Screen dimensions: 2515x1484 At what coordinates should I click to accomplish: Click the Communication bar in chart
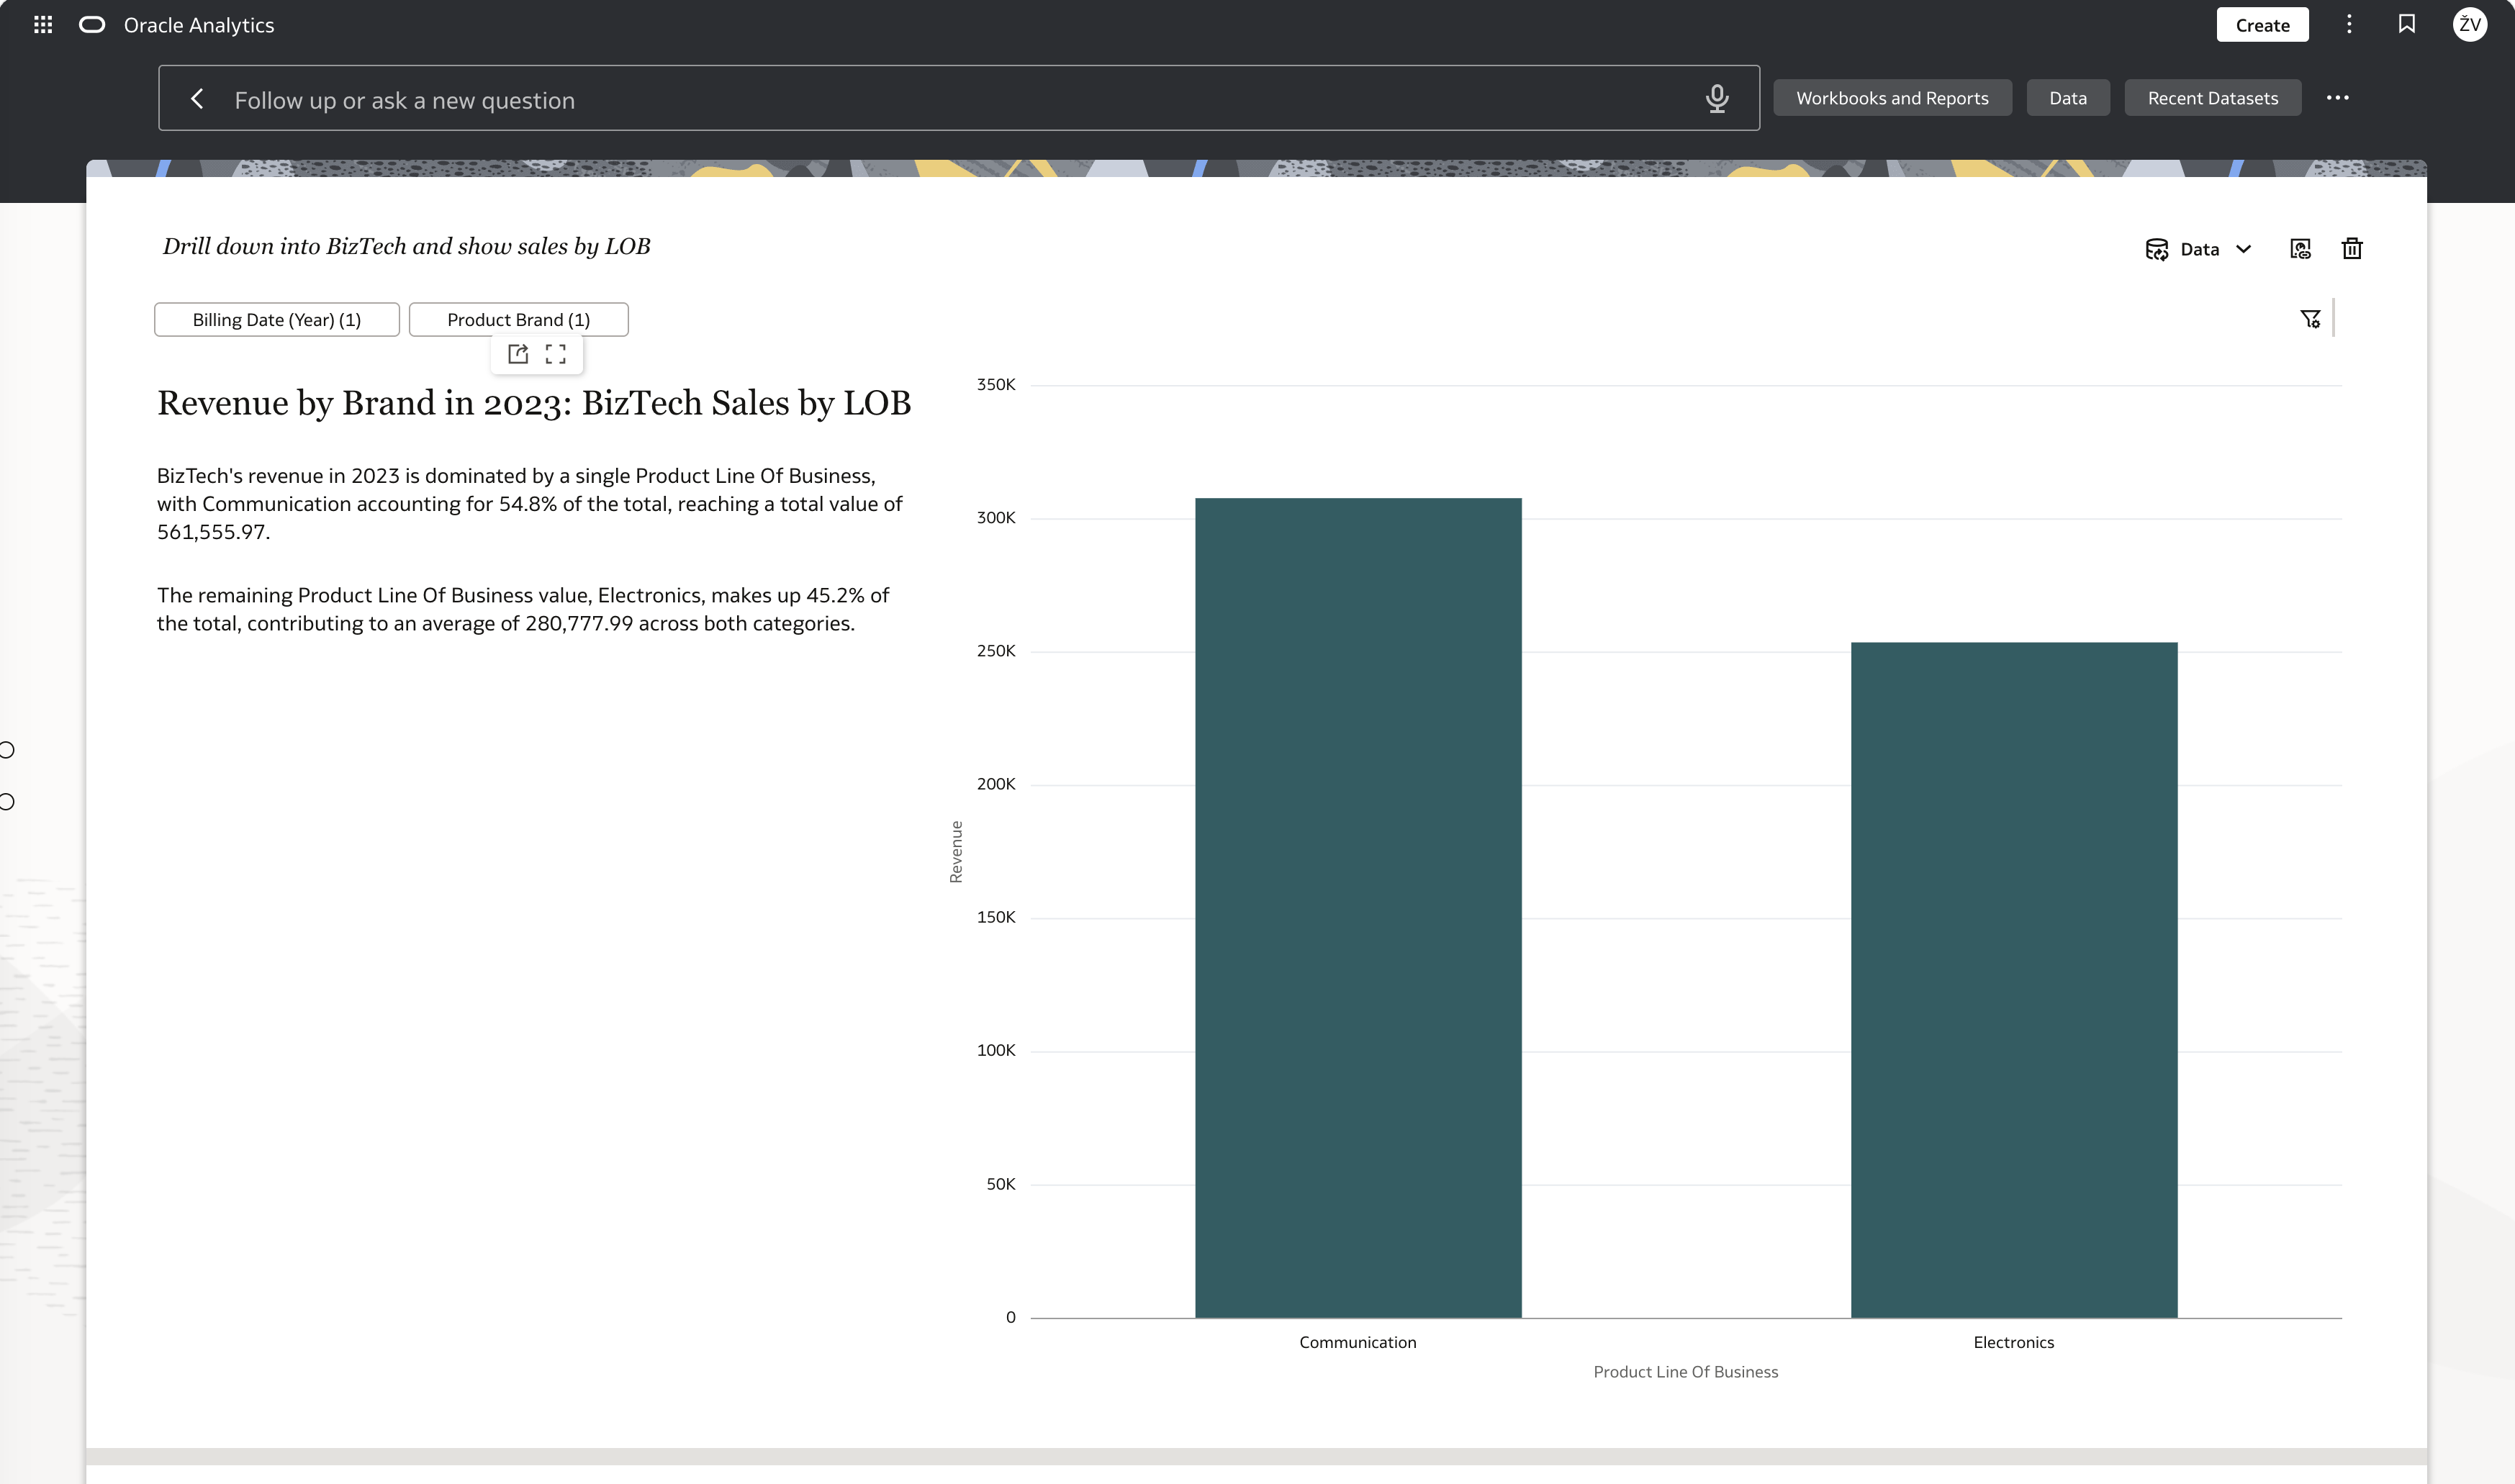pyautogui.click(x=1358, y=908)
